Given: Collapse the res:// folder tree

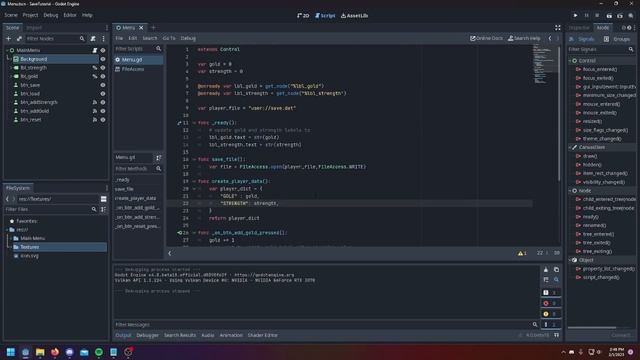Looking at the screenshot, I should point(7,230).
